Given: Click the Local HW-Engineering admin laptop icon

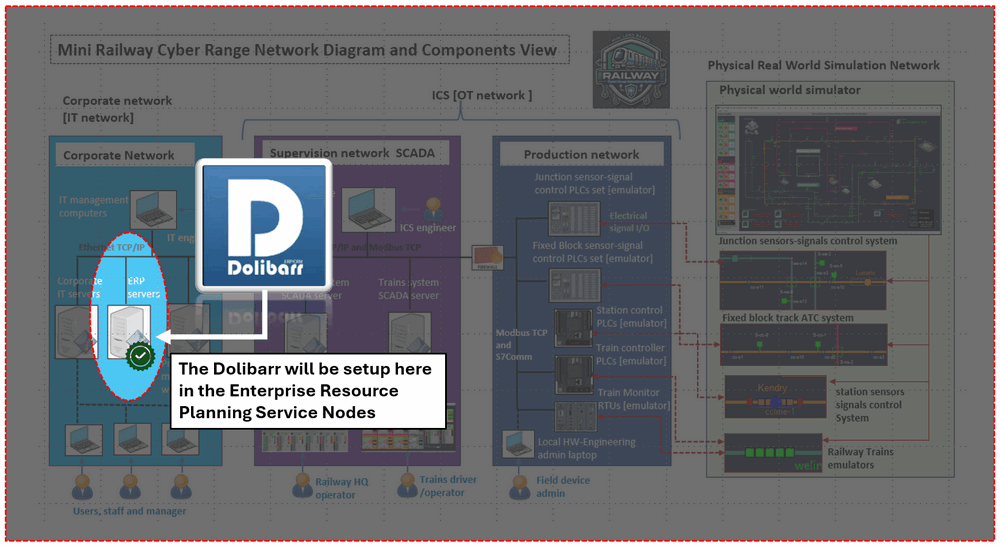Looking at the screenshot, I should [x=518, y=444].
